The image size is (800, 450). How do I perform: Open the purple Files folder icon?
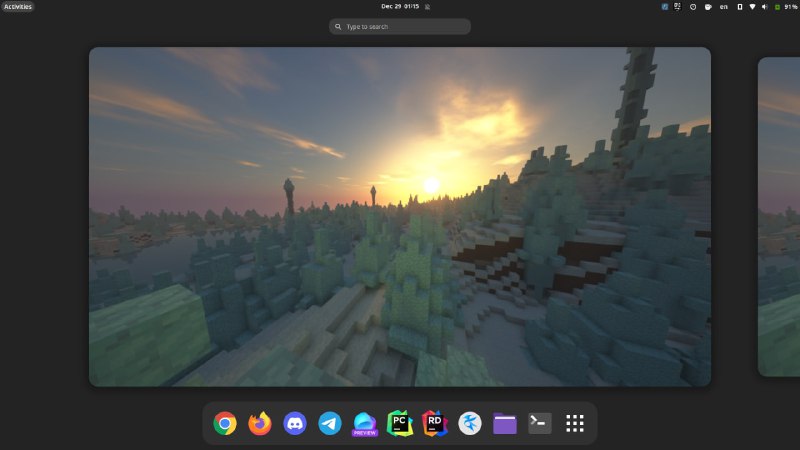[x=505, y=424]
